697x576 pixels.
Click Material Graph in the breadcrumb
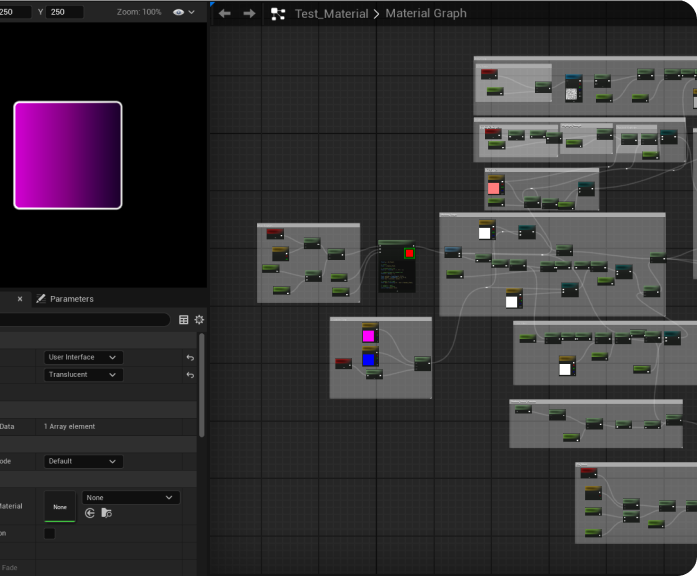coord(426,14)
